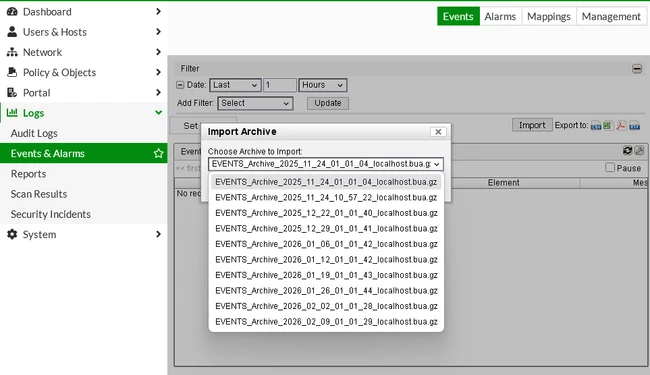Screen dimensions: 650x375
Task: Expand the System menu chevron
Action: pos(158,234)
